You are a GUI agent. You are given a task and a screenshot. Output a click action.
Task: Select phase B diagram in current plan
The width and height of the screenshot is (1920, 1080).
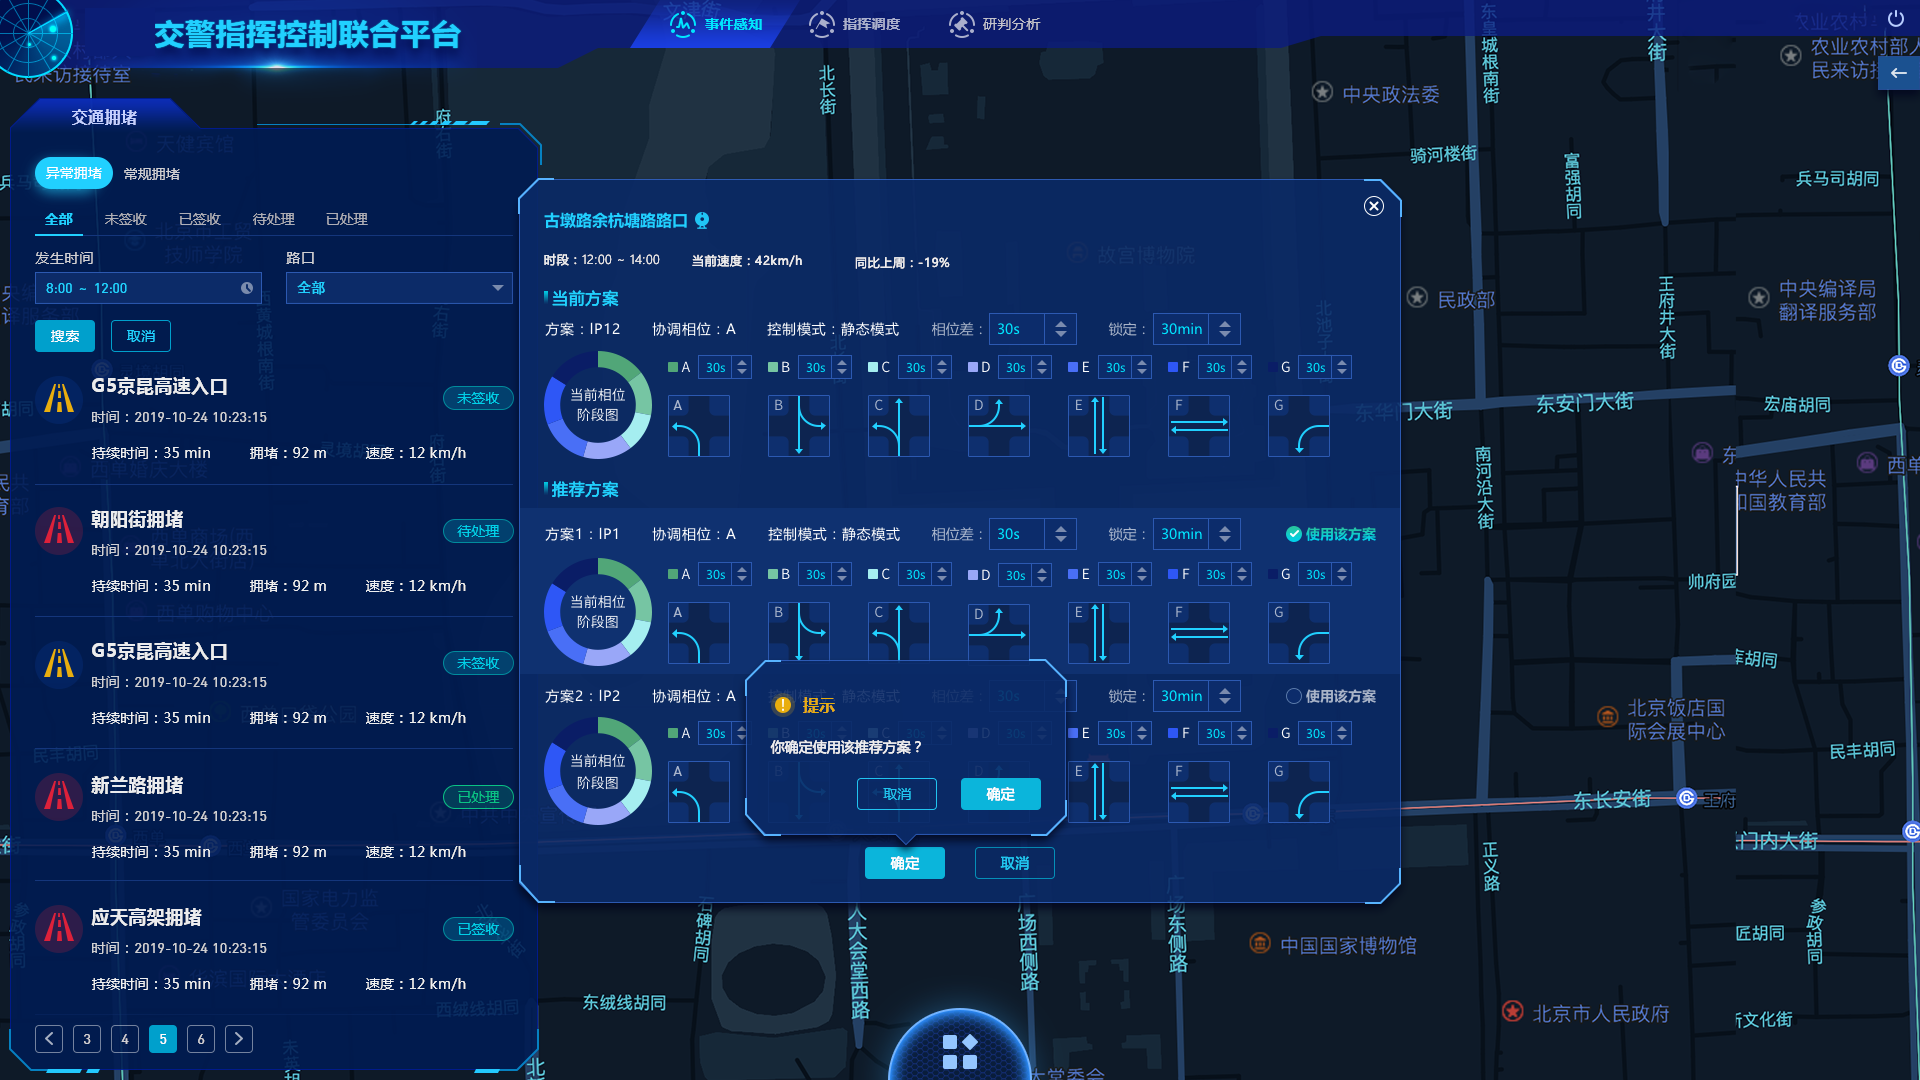coord(799,426)
